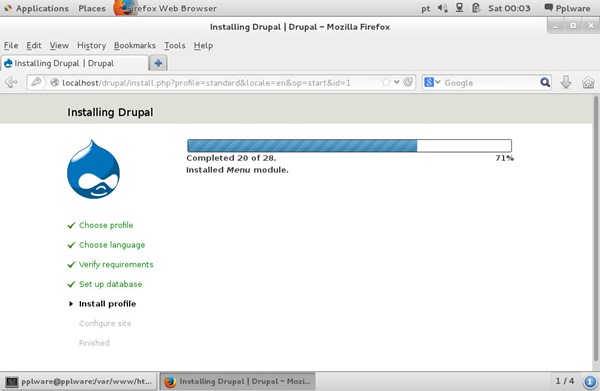
Task: Click the Choose language step
Action: (112, 245)
